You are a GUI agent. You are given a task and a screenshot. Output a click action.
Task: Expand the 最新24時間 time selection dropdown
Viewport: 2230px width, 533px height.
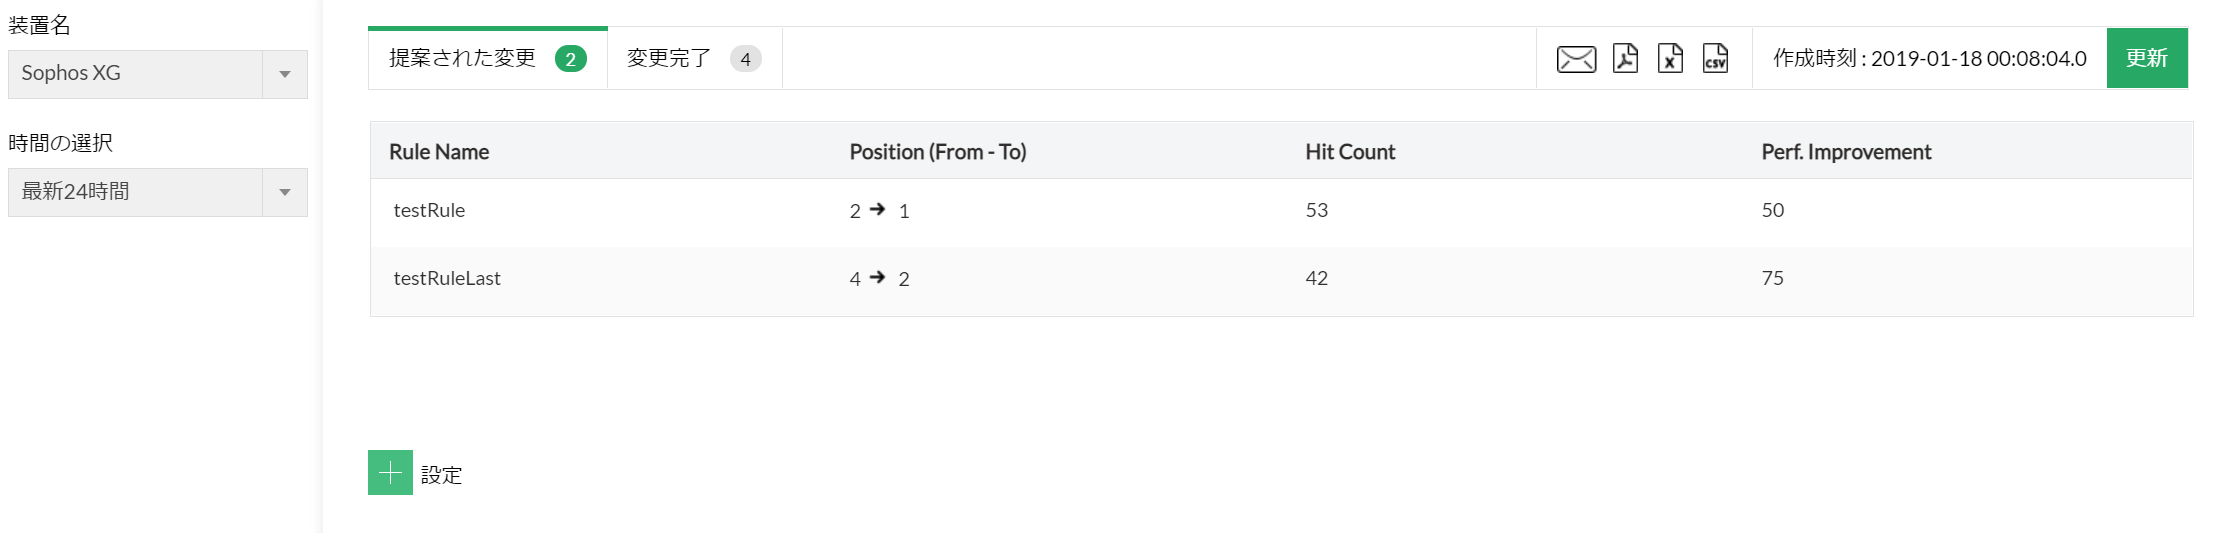coord(157,192)
